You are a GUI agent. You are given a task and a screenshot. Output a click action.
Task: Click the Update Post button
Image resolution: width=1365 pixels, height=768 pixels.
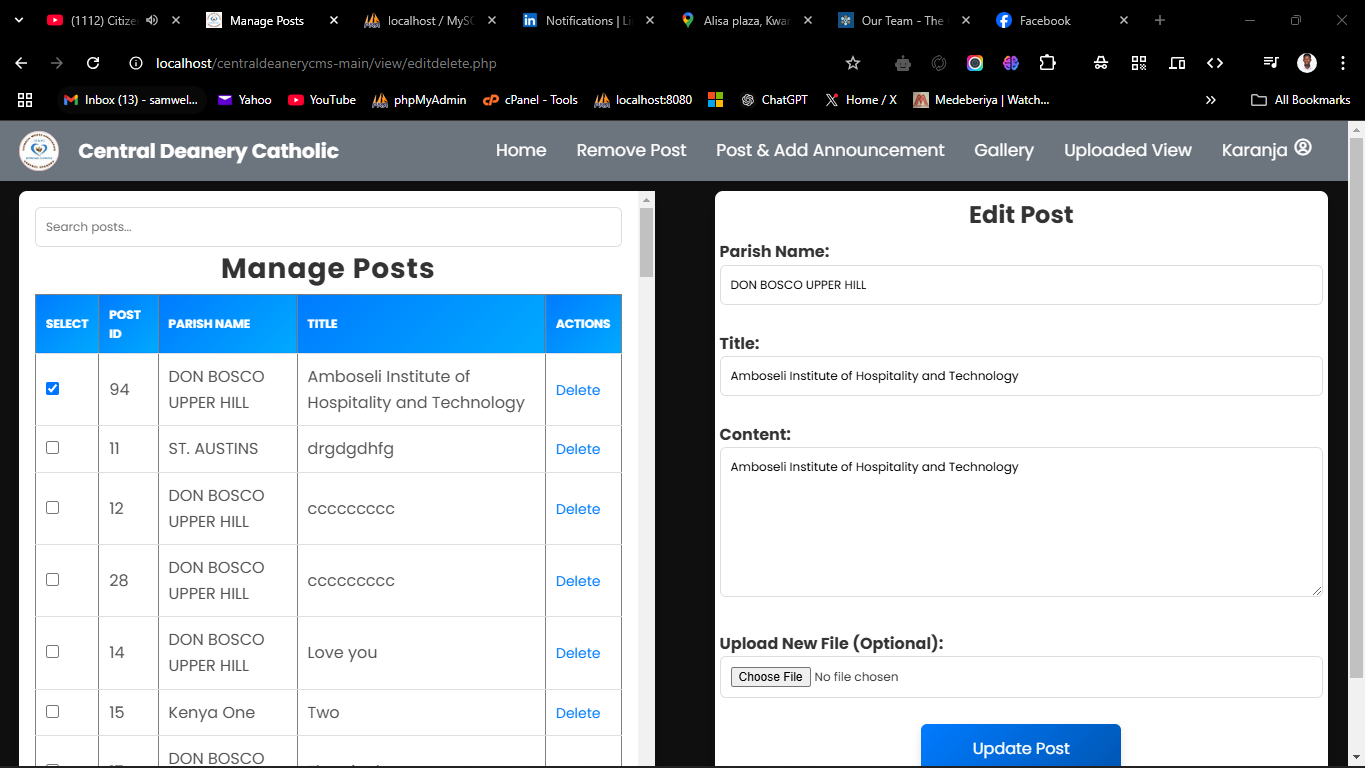[x=1021, y=746]
